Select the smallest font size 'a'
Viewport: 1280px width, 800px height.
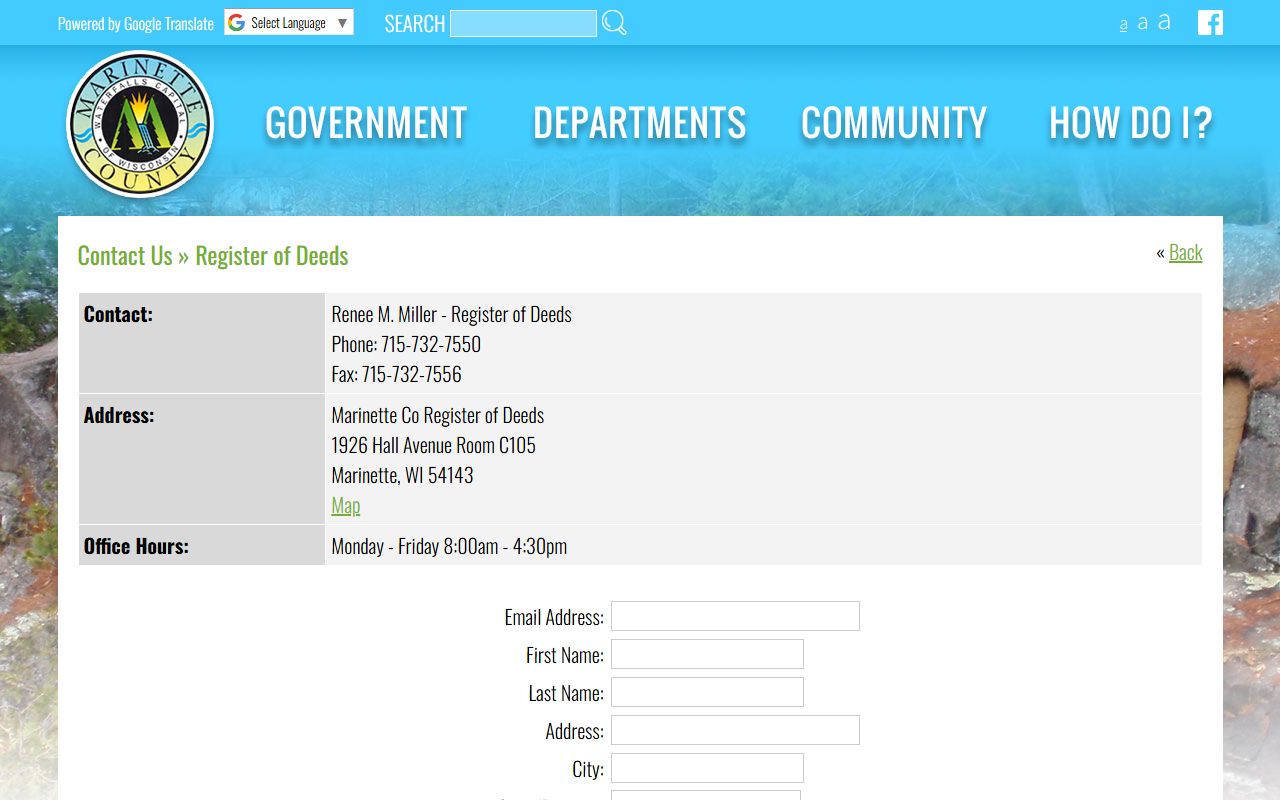point(1124,25)
